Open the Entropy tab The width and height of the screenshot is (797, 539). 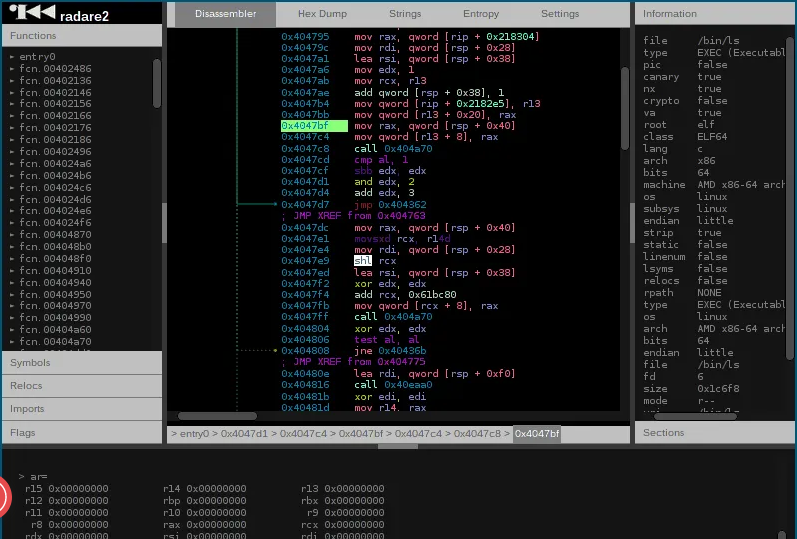481,14
